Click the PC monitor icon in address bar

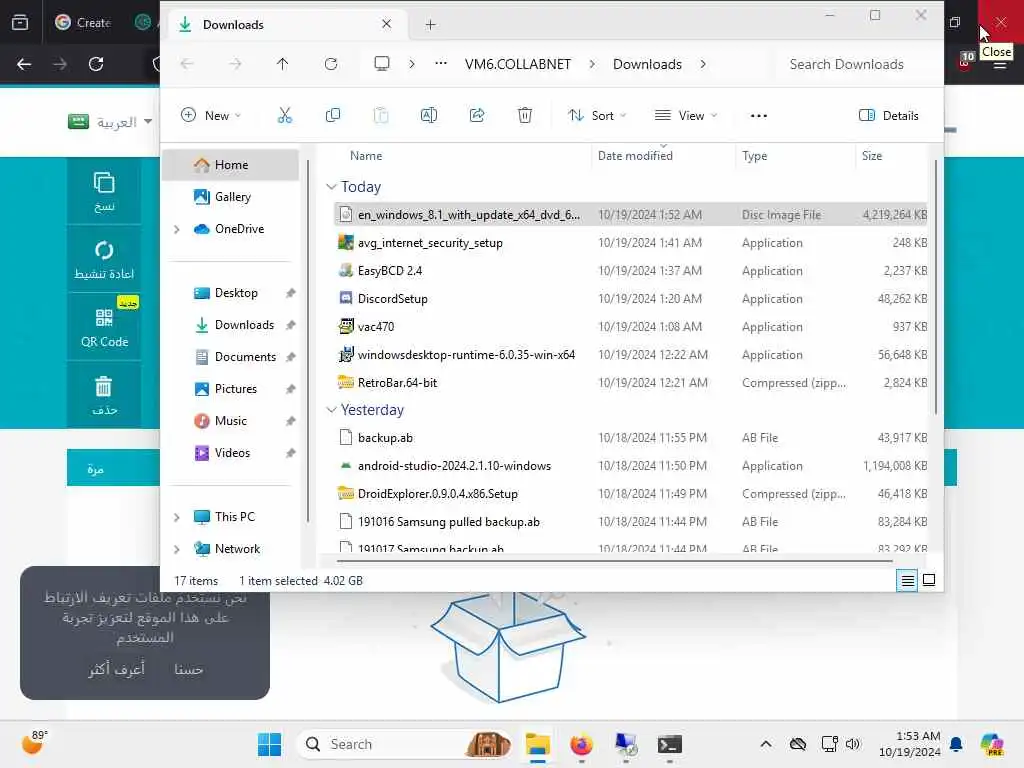(381, 63)
